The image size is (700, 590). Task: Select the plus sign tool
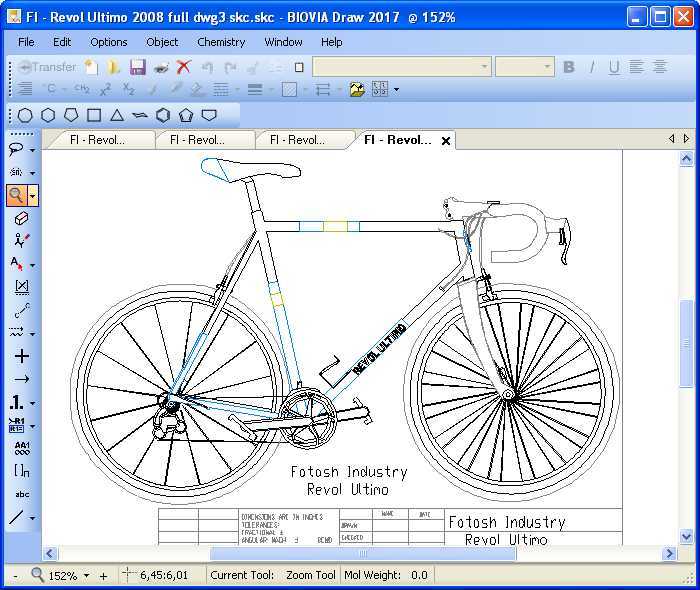[21, 356]
